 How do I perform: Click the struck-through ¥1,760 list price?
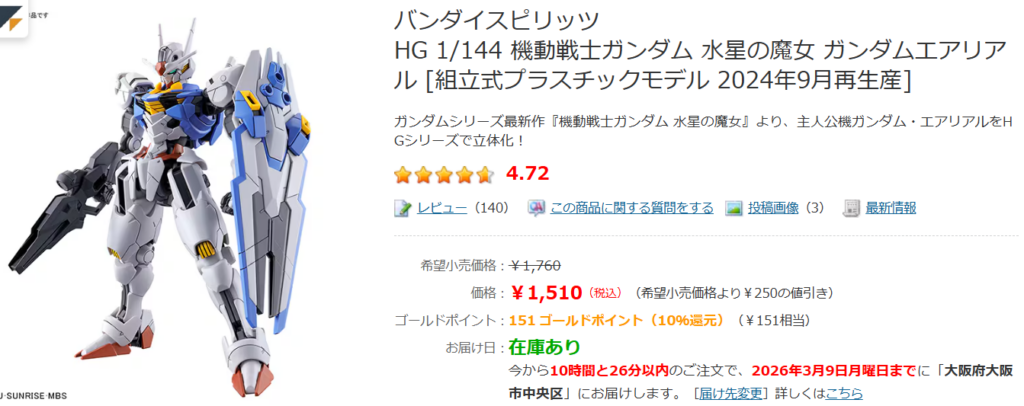point(535,265)
